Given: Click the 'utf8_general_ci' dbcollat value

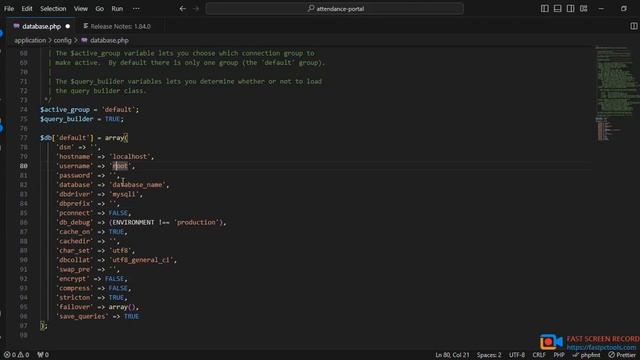Looking at the screenshot, I should 142,260.
